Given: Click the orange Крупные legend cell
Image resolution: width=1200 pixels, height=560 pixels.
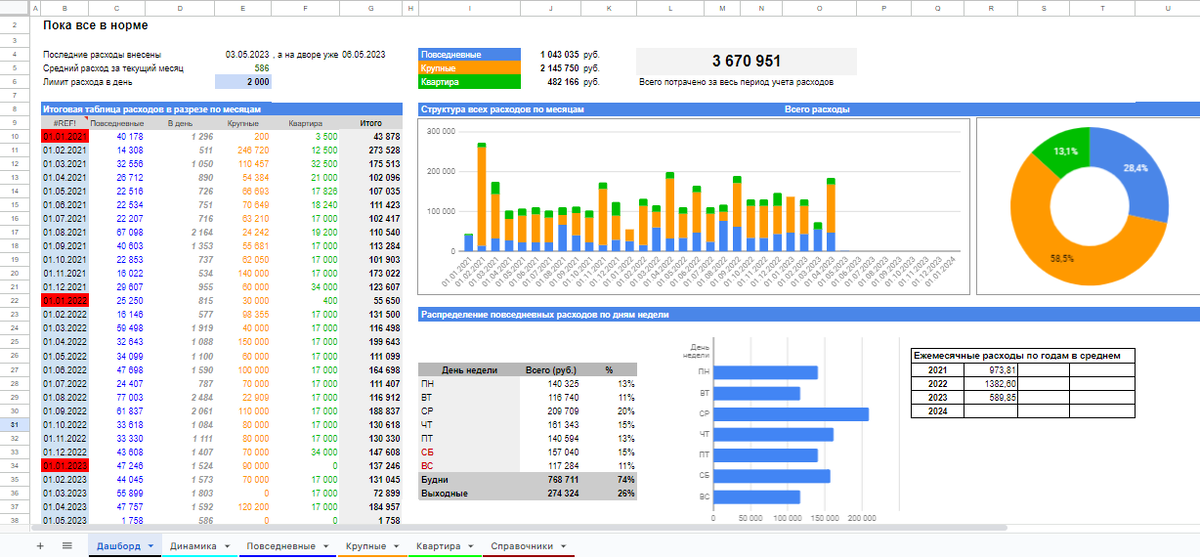Looking at the screenshot, I should [469, 68].
